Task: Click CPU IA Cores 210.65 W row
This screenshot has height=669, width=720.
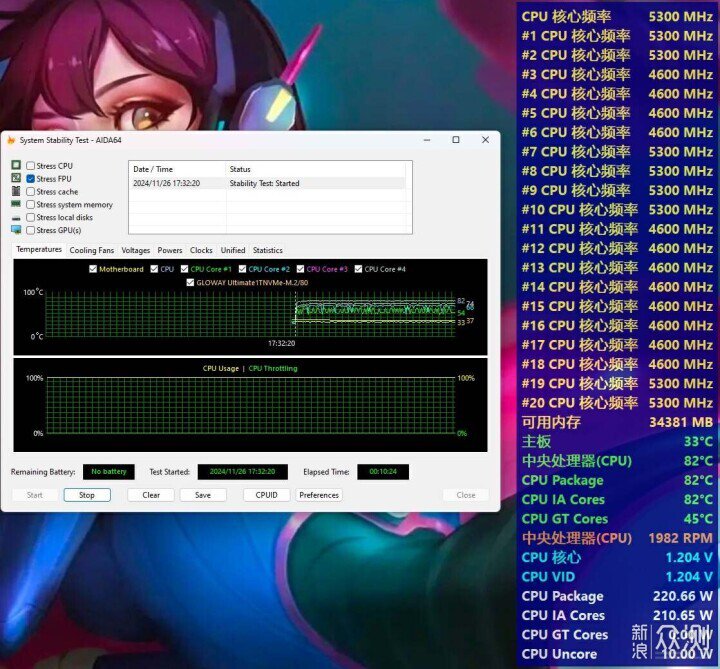Action: coord(617,615)
